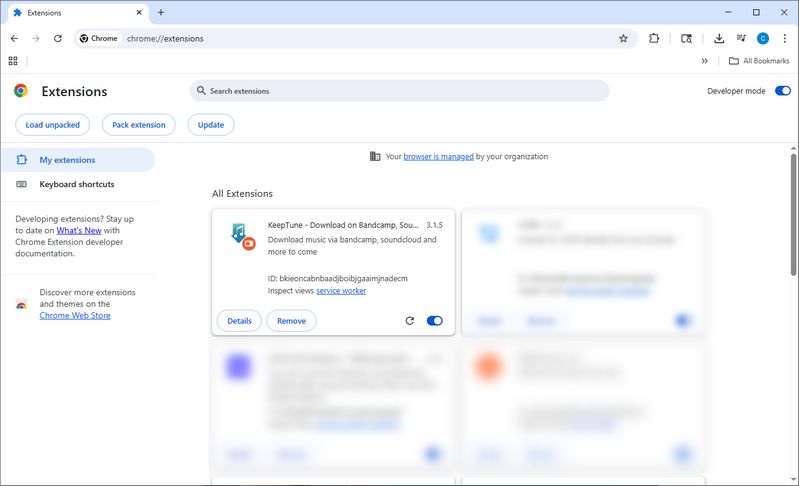The image size is (799, 486).
Task: Open the Chrome Web Store link
Action: pyautogui.click(x=75, y=315)
